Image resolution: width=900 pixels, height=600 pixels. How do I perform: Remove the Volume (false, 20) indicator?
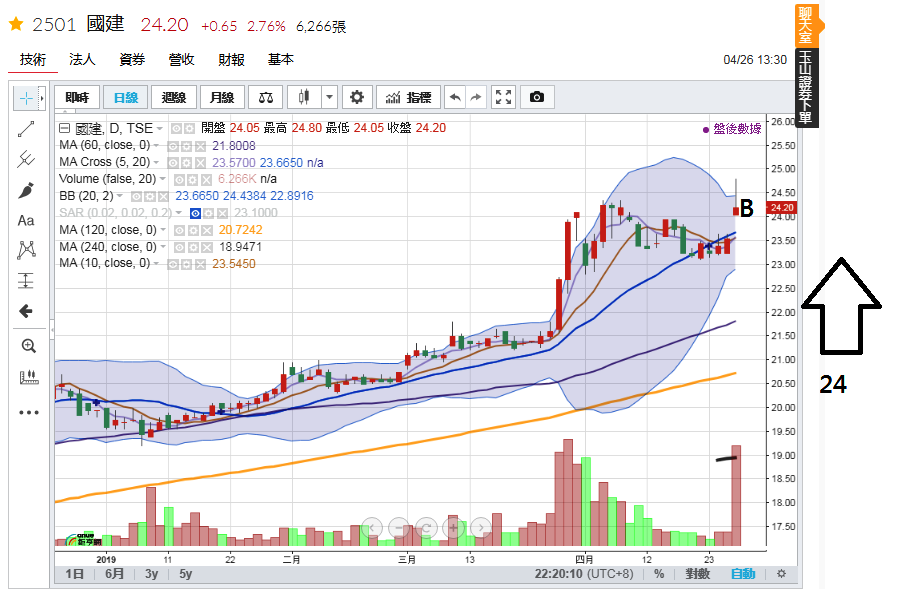pyautogui.click(x=206, y=180)
